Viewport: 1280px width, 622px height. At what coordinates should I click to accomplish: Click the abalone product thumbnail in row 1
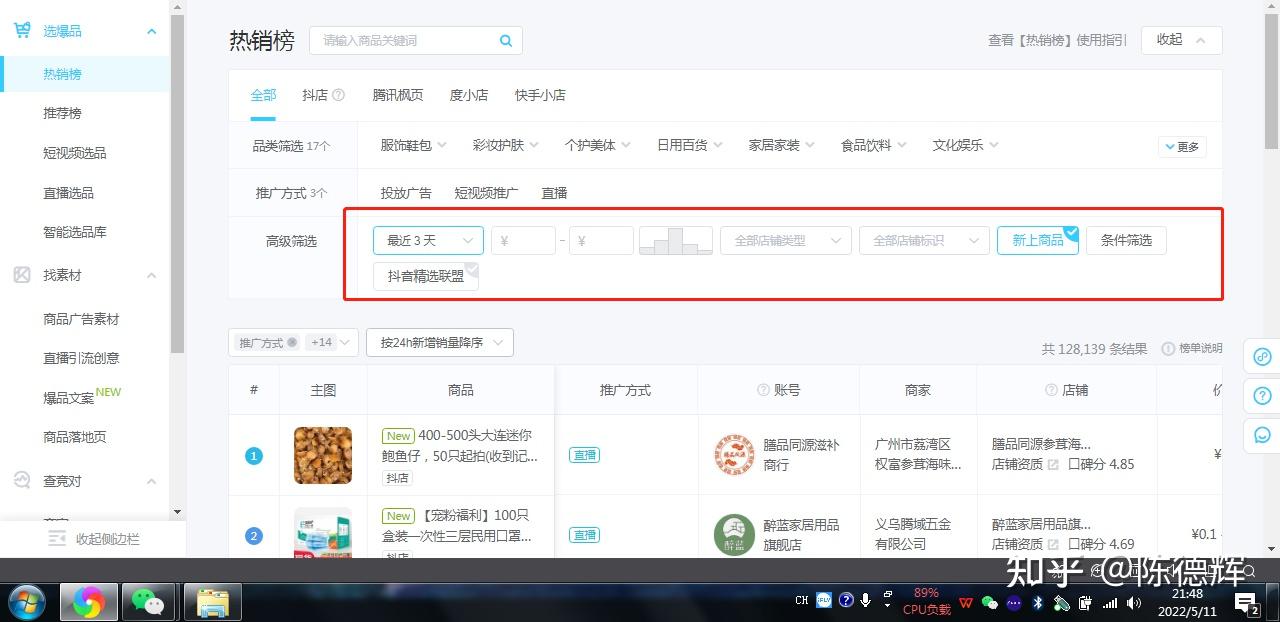point(323,455)
